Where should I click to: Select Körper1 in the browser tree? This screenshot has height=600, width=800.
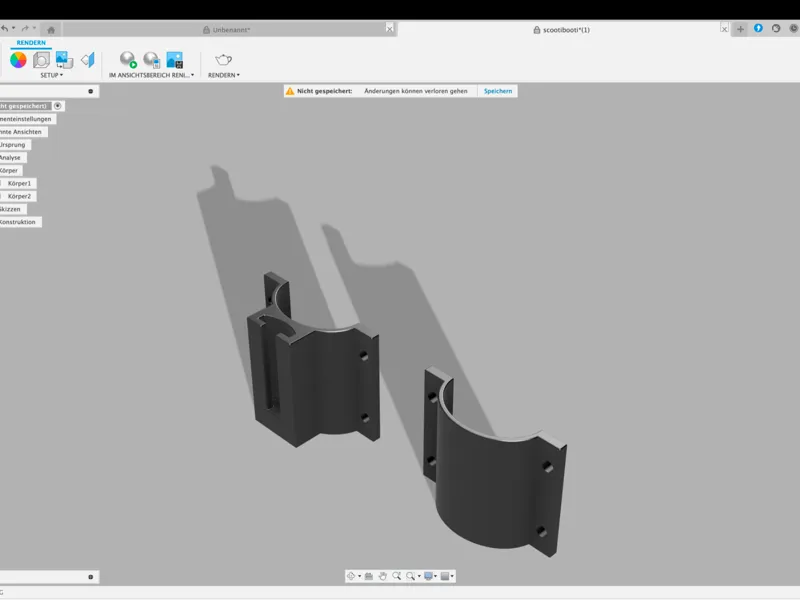coord(19,183)
